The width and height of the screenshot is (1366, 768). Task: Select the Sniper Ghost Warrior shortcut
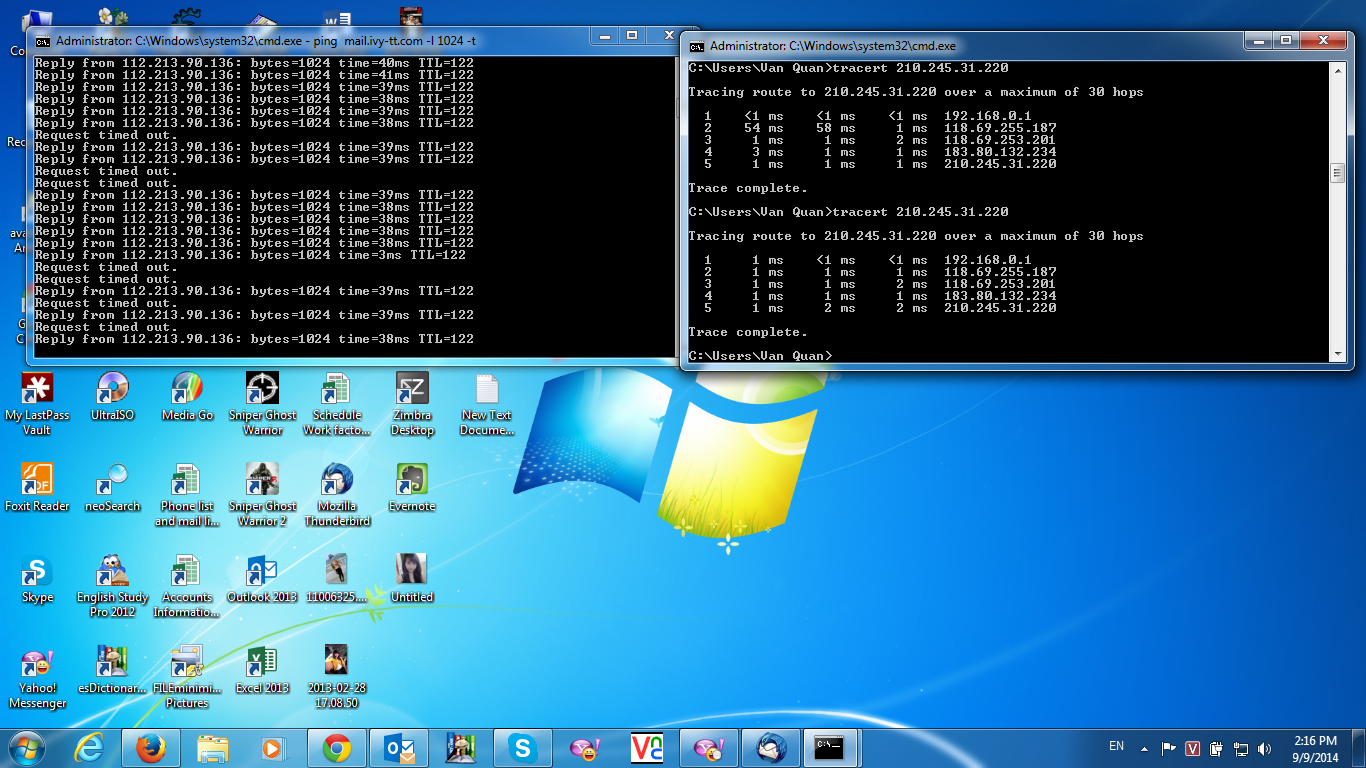[x=262, y=404]
